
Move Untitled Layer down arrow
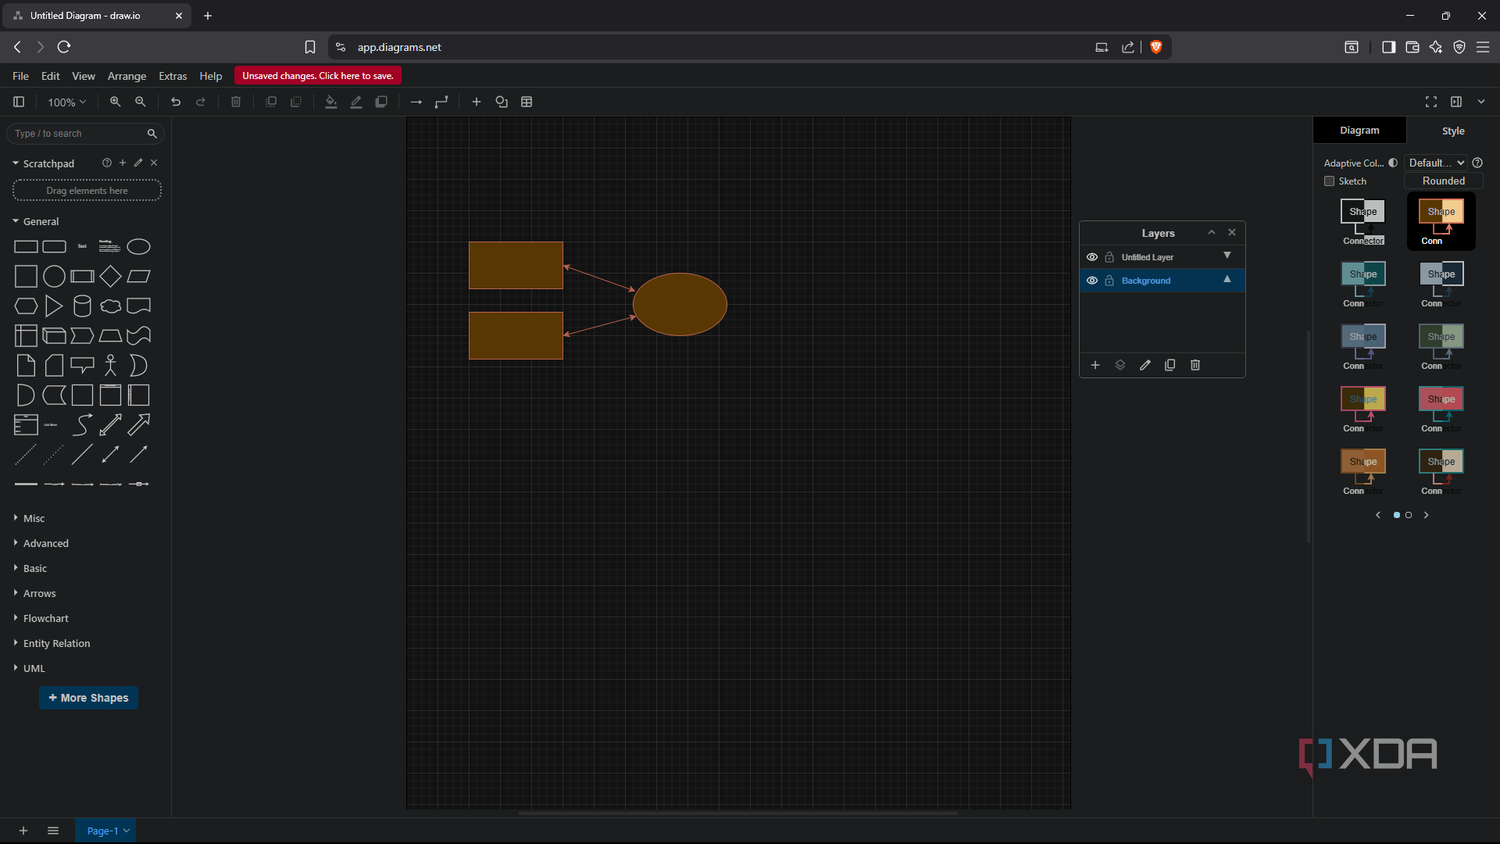(x=1227, y=256)
